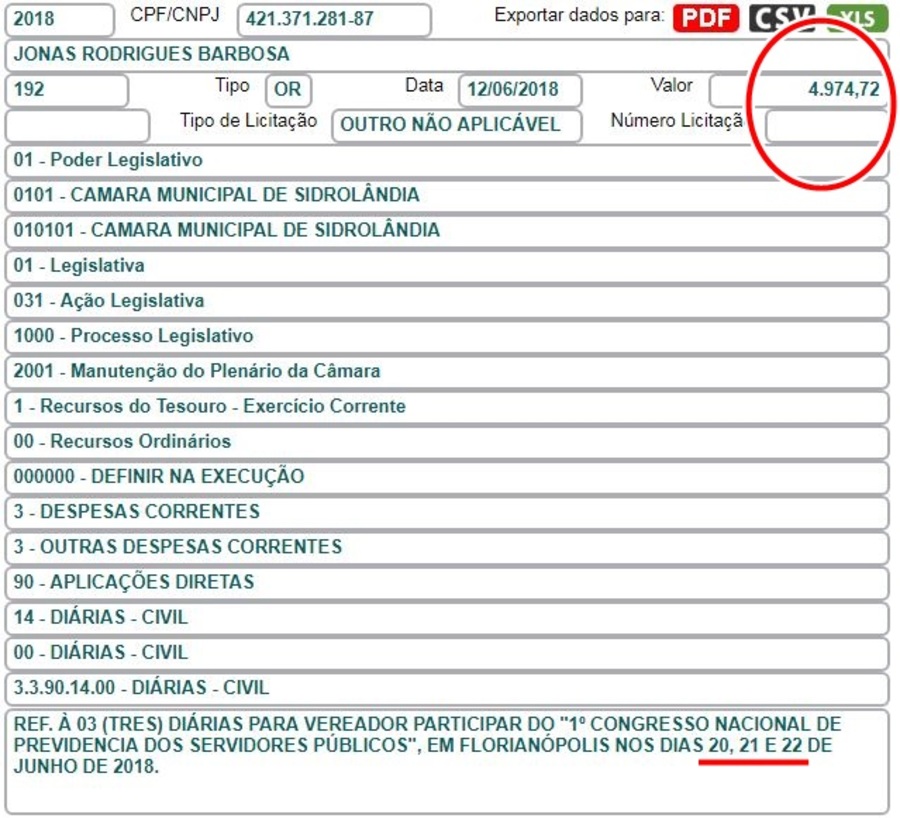The image size is (900, 818).
Task: Click the 031 - Ação Legislativa row
Action: (445, 301)
